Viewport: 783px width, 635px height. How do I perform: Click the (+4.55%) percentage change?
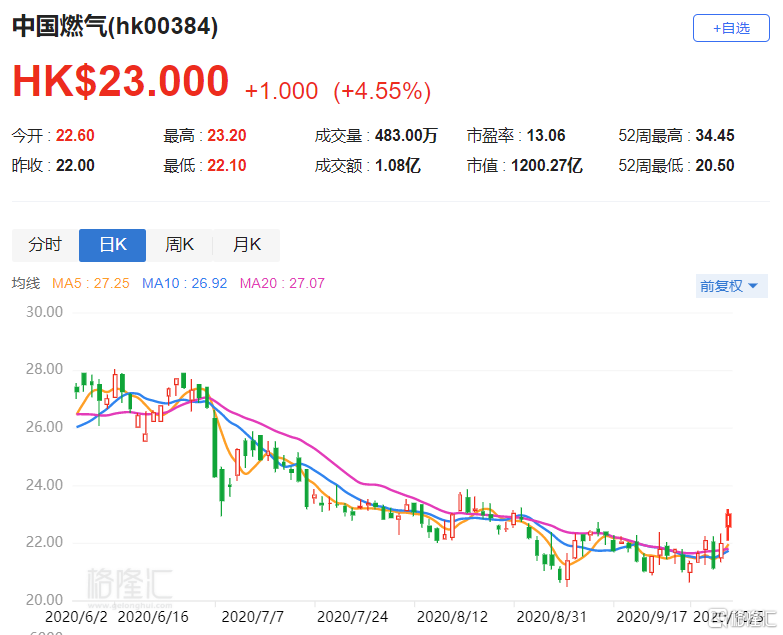(x=381, y=91)
